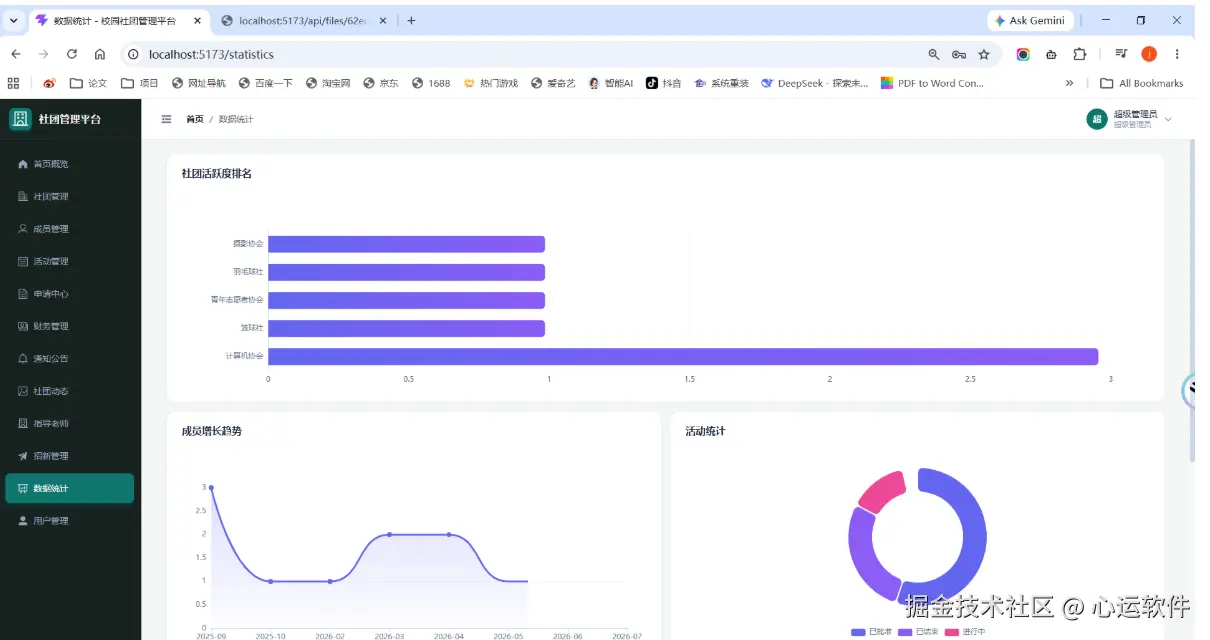Click the 羽毛球社 bar in the ranking chart
The height and width of the screenshot is (640, 1210).
tap(406, 272)
